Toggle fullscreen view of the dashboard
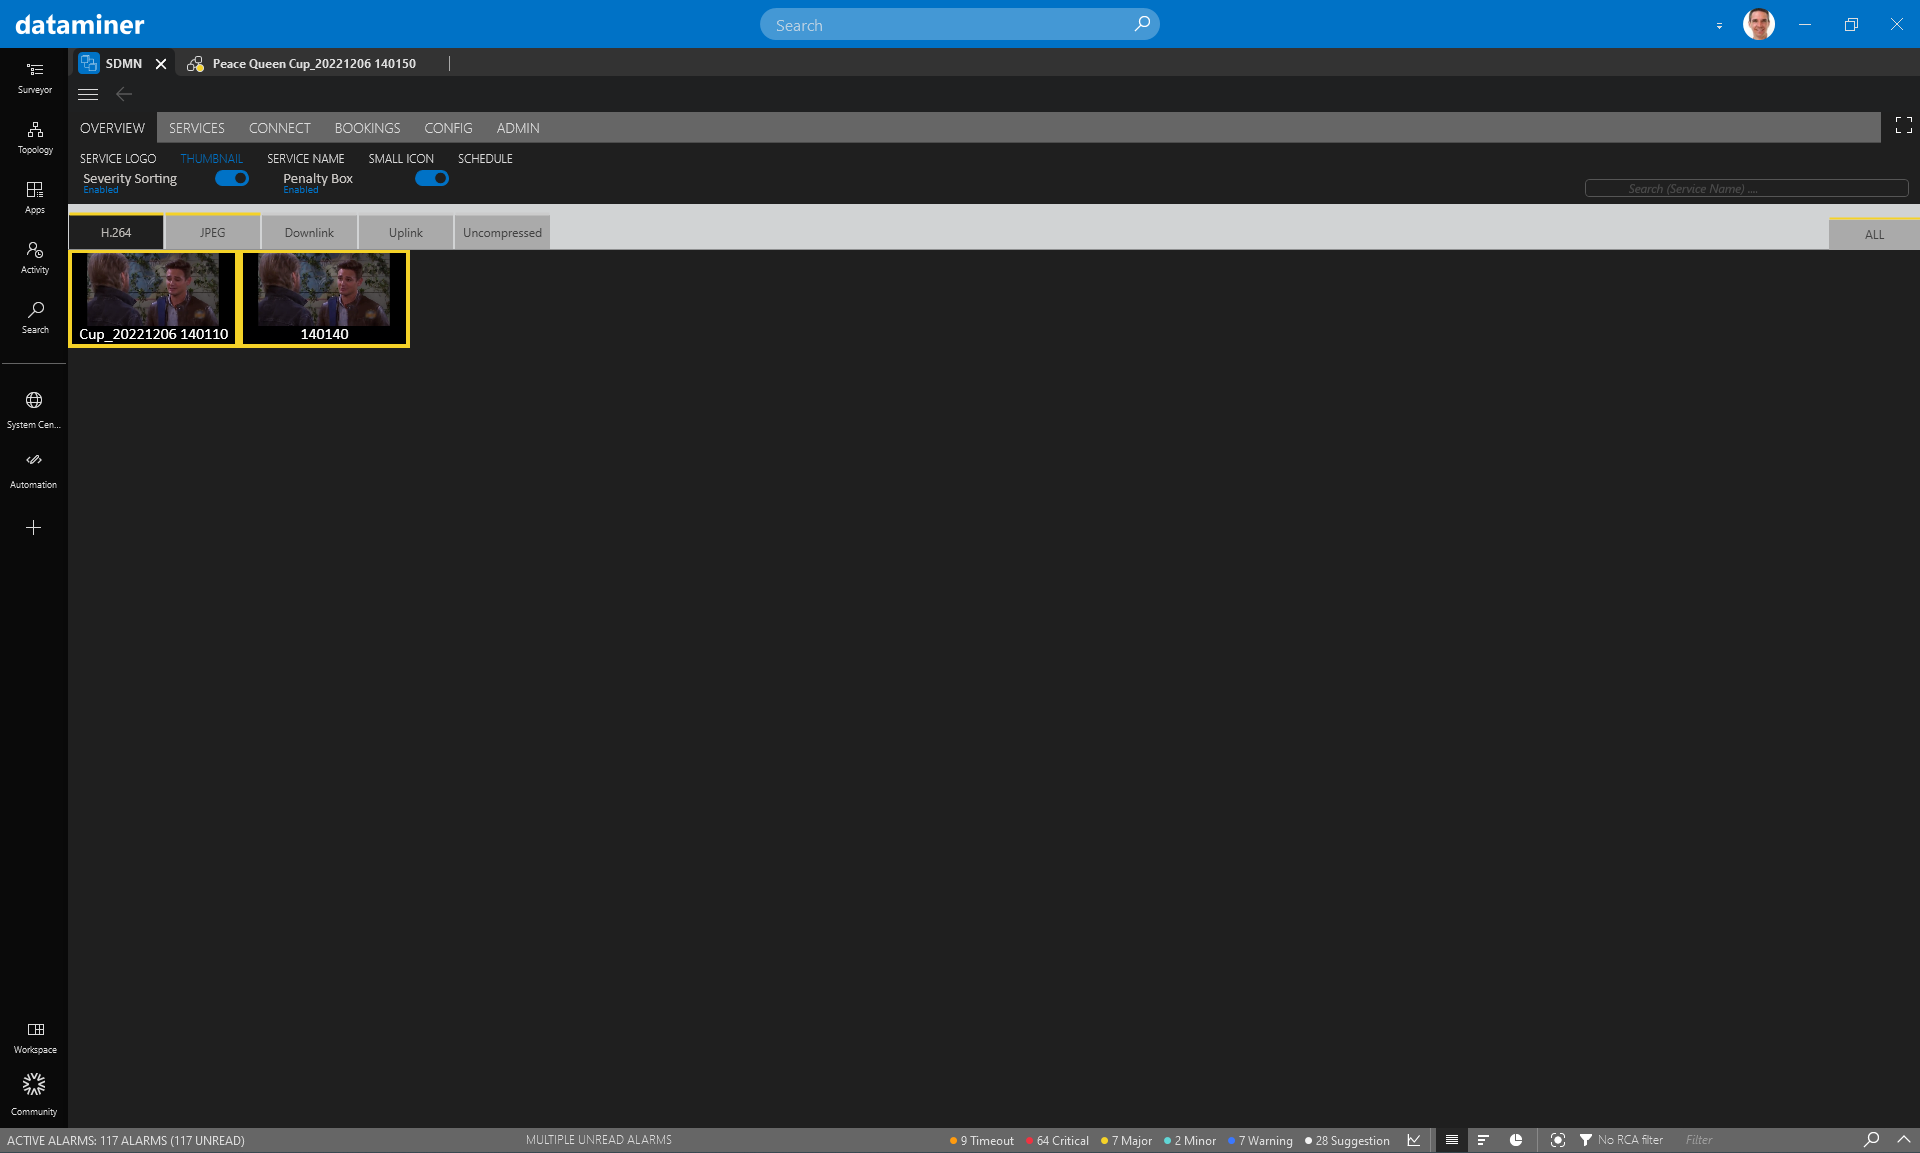Image resolution: width=1920 pixels, height=1153 pixels. (1903, 125)
